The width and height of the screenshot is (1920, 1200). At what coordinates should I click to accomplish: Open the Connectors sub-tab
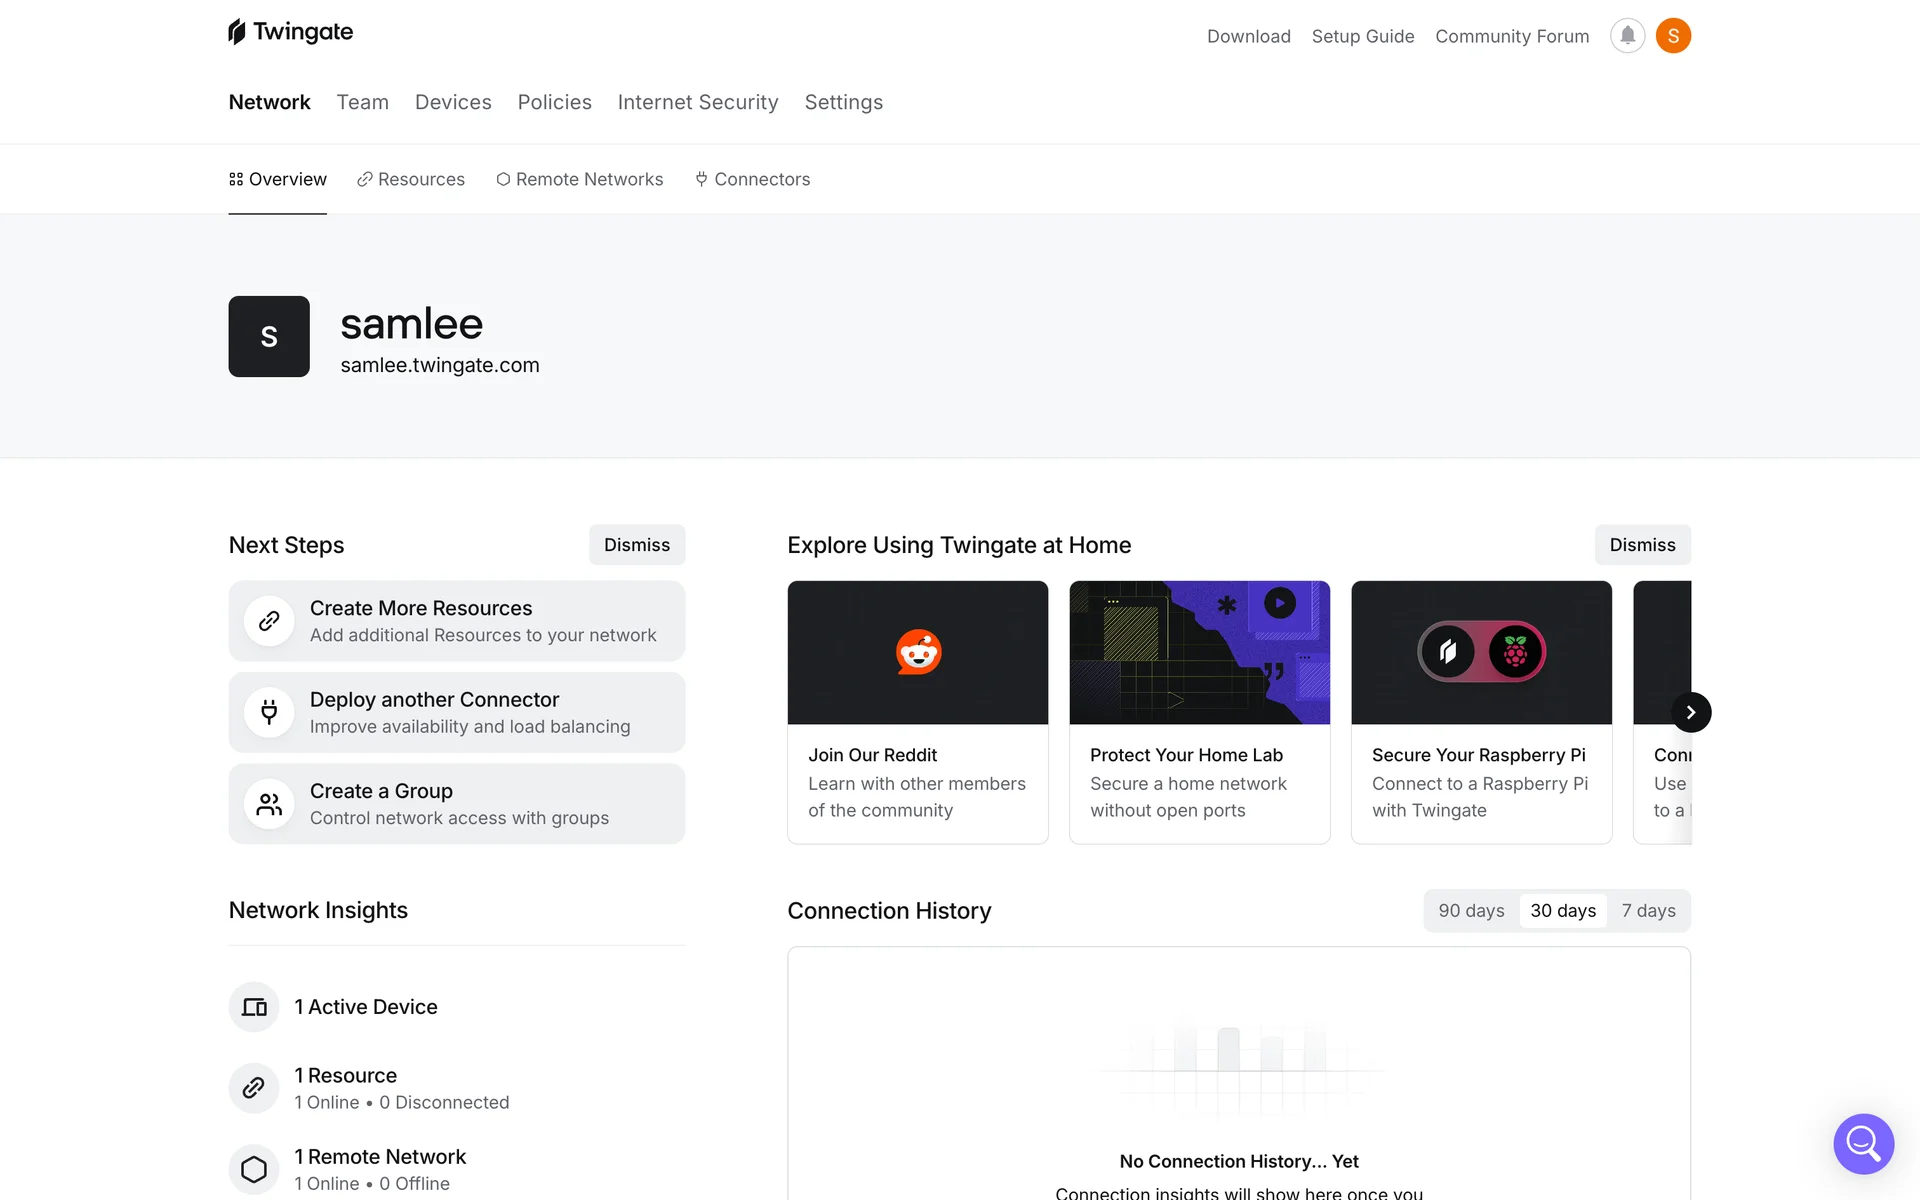coord(753,179)
